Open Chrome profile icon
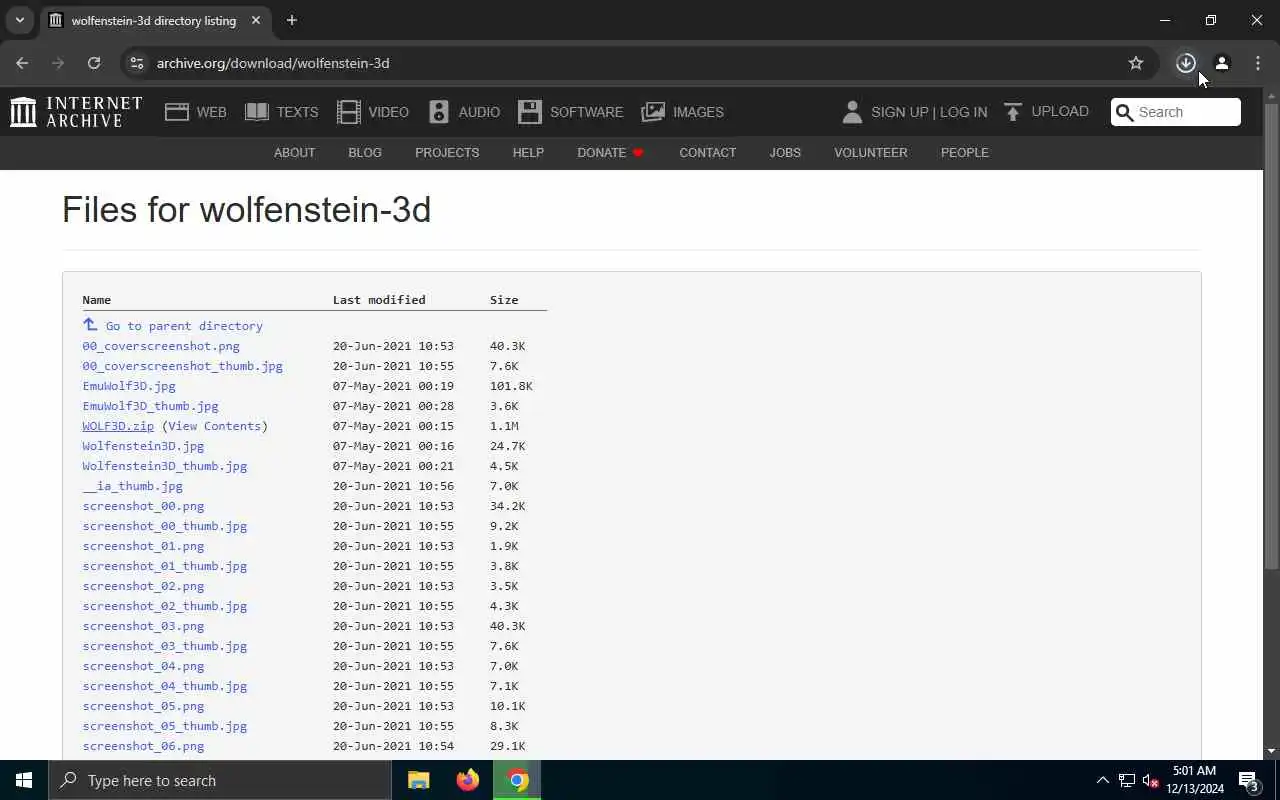This screenshot has height=800, width=1280. 1222,63
